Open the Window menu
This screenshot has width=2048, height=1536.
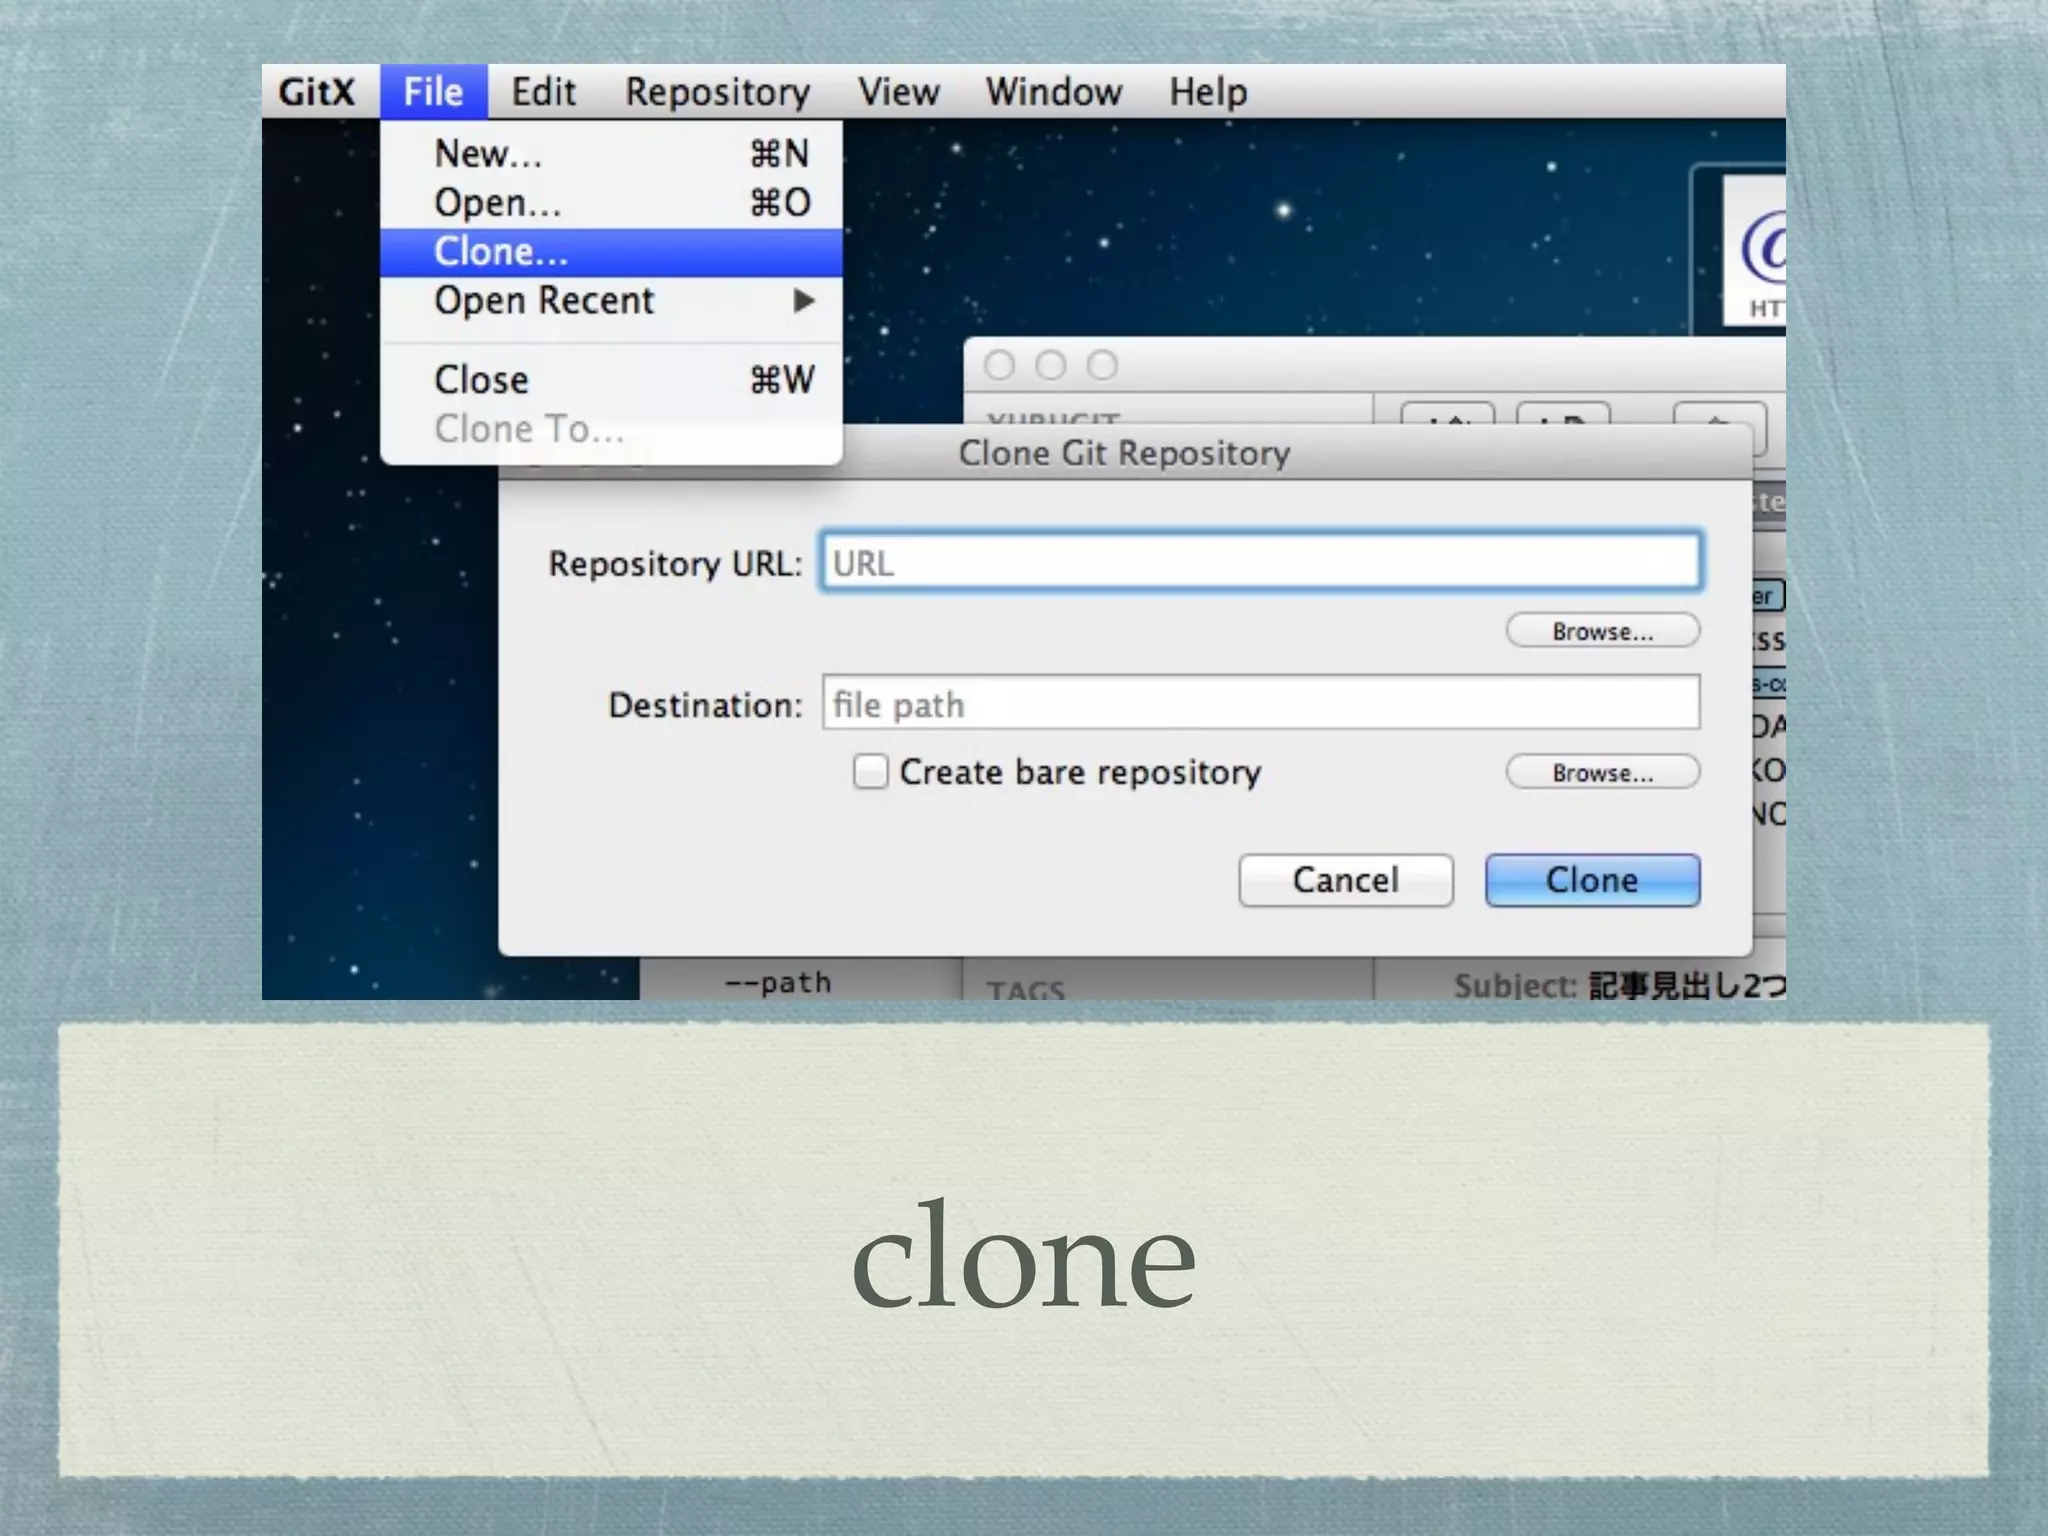pyautogui.click(x=1053, y=92)
